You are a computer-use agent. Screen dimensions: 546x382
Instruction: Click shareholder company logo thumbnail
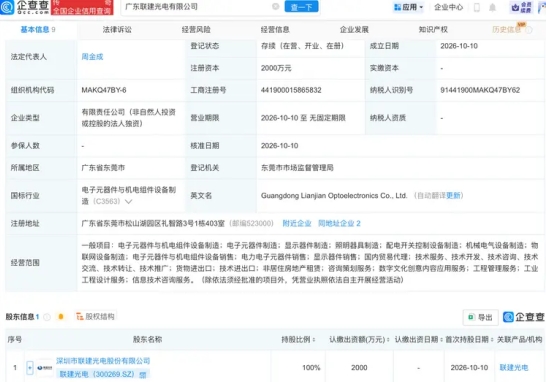pos(45,368)
